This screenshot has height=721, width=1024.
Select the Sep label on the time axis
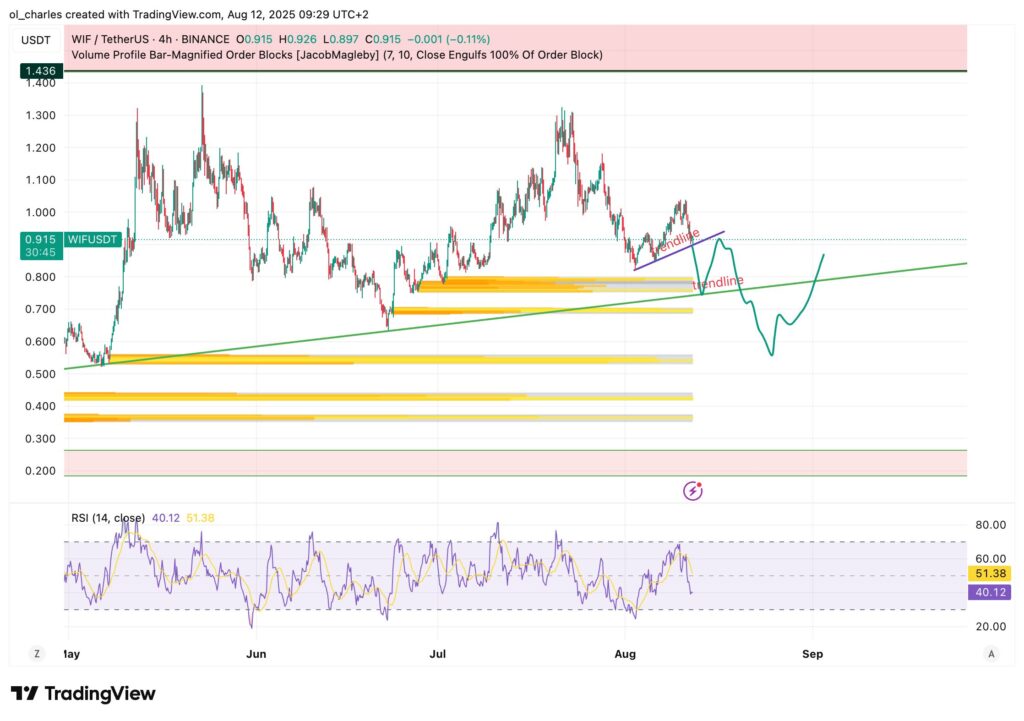[x=812, y=654]
